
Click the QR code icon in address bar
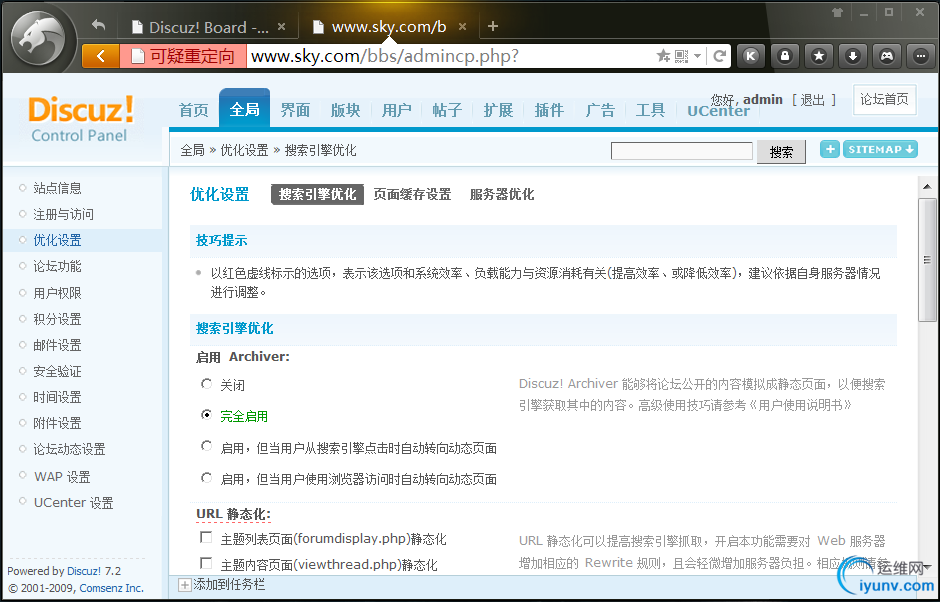pyautogui.click(x=681, y=56)
